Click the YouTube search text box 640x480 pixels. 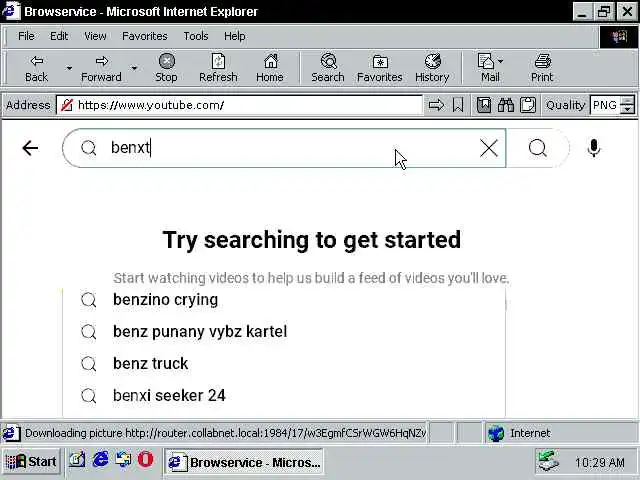(x=286, y=148)
